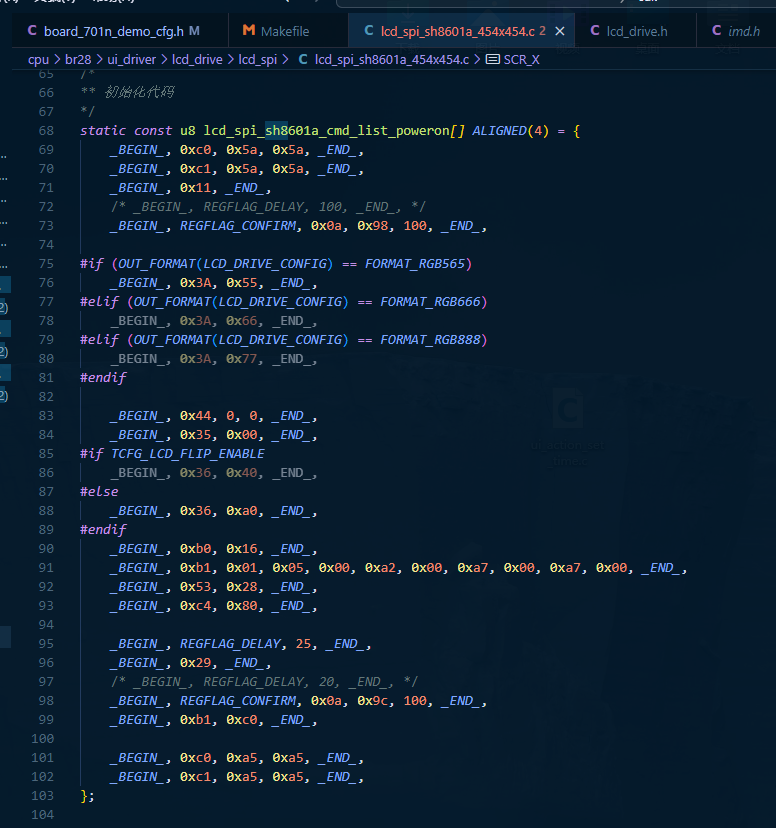
Task: Click 0xb0 value on line 90
Action: tap(195, 549)
